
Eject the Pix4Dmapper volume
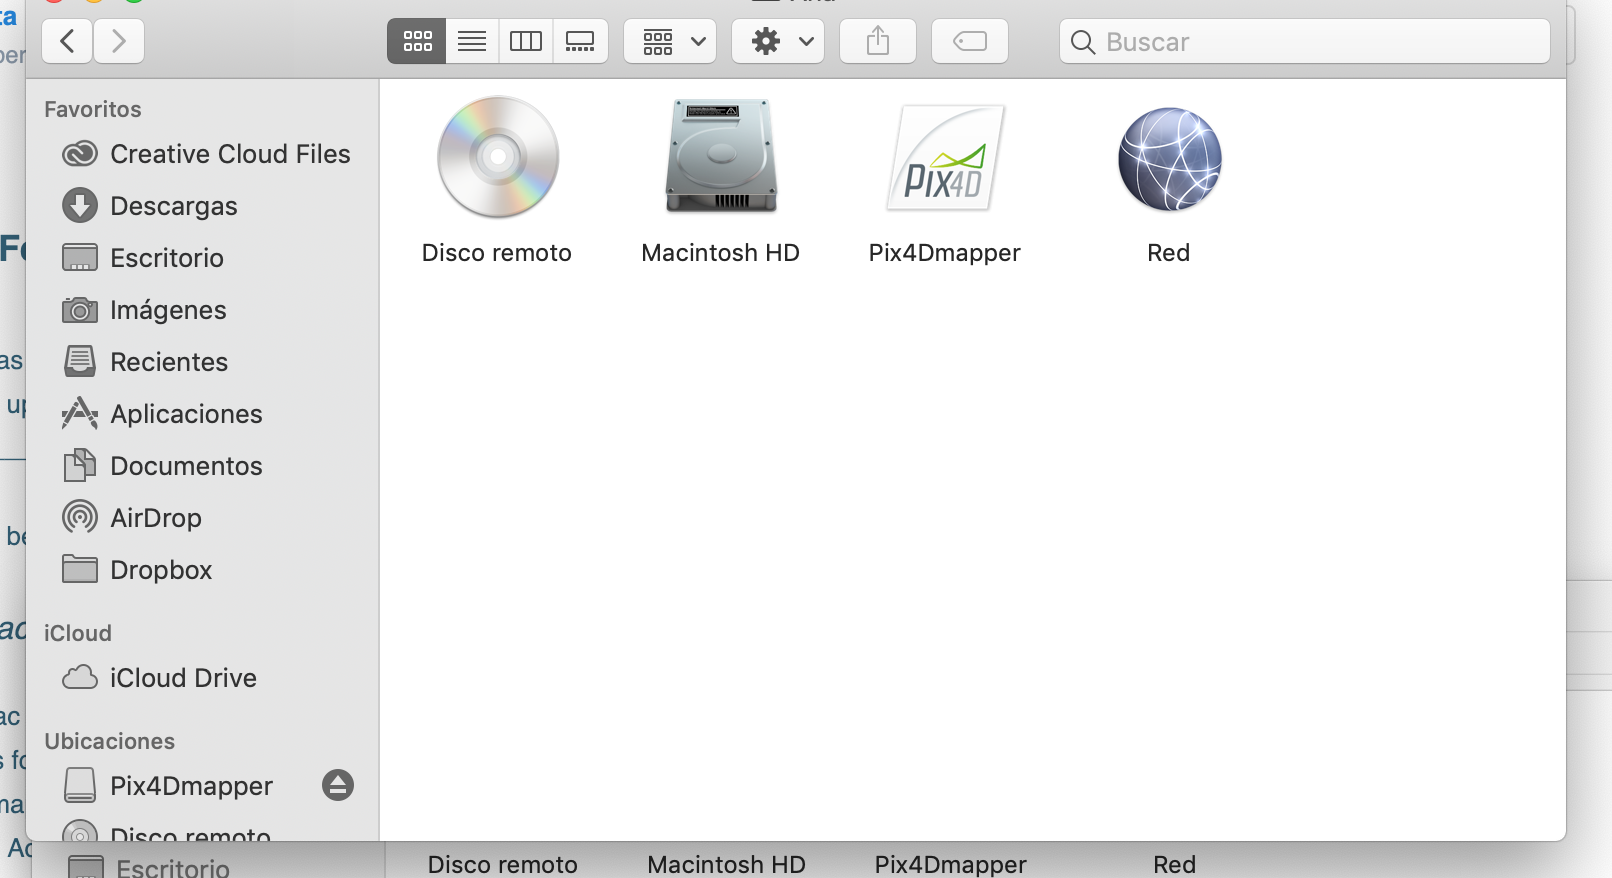click(338, 785)
